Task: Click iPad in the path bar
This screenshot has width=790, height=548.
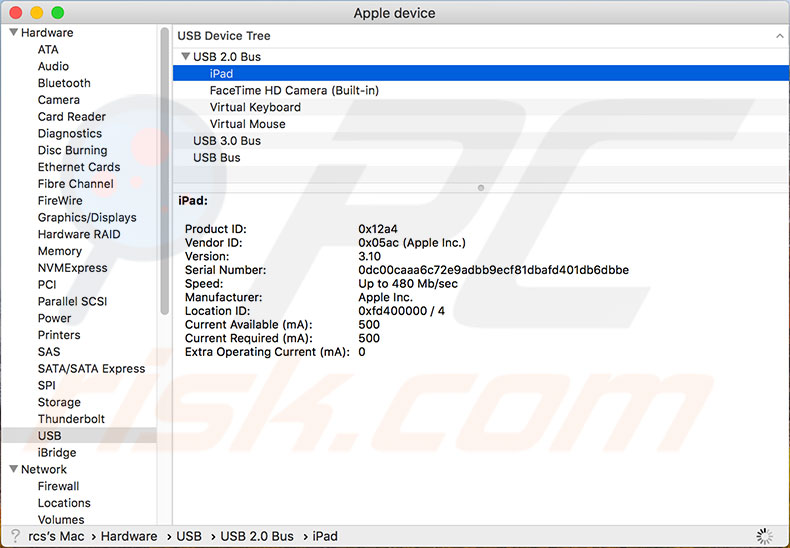Action: (x=325, y=536)
